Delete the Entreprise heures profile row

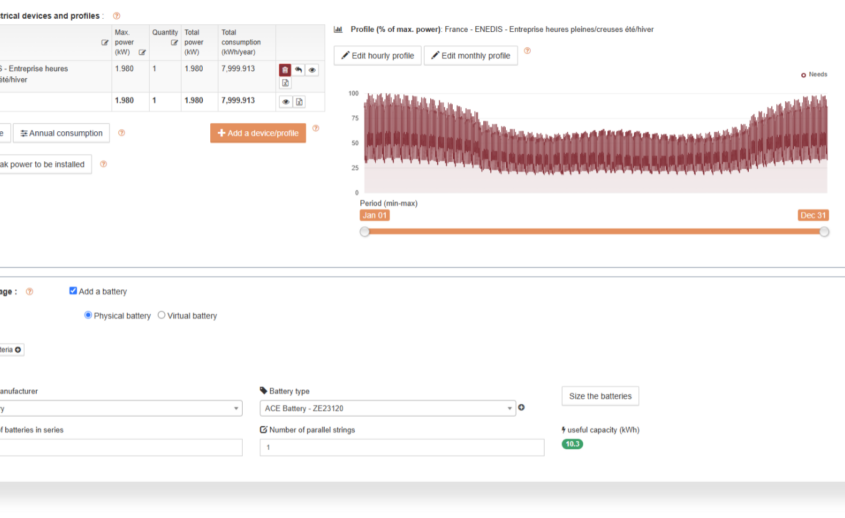click(x=285, y=70)
